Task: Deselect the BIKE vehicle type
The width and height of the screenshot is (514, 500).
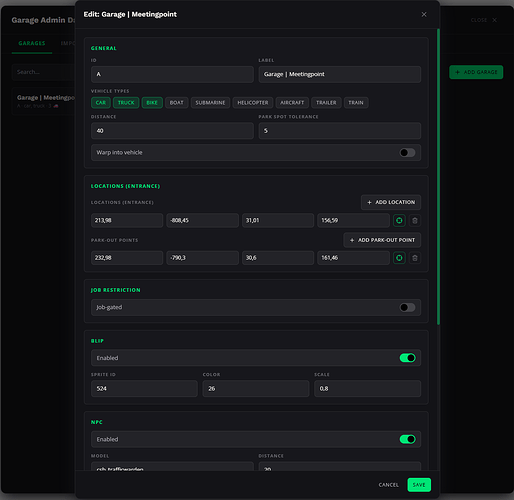Action: [152, 103]
